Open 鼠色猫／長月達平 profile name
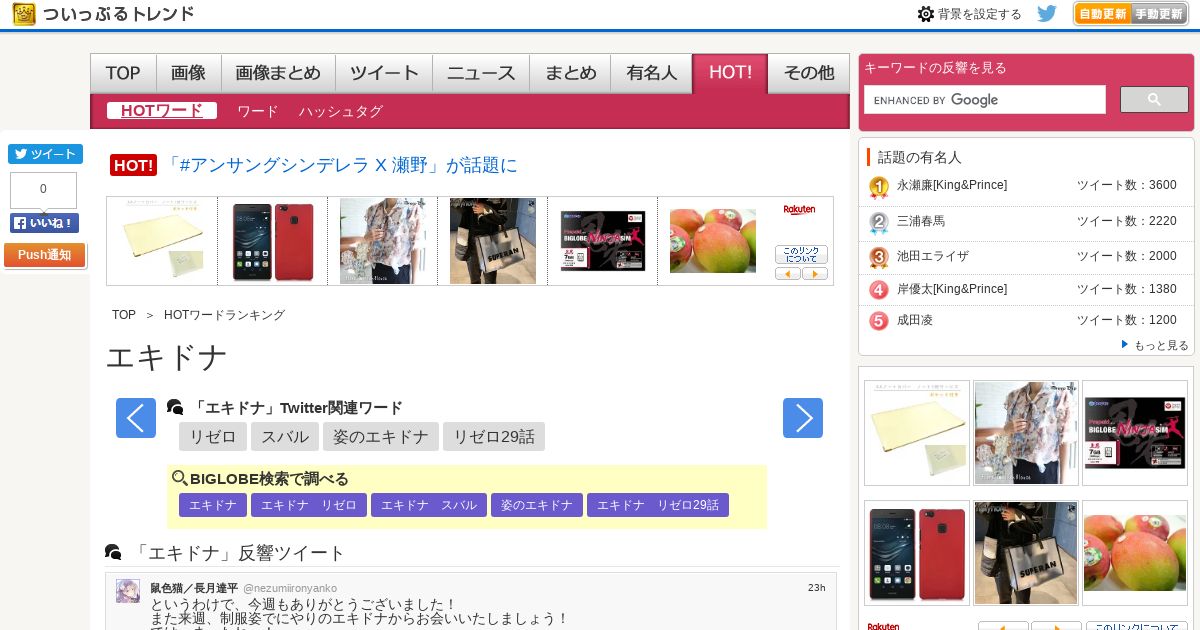1200x630 pixels. point(194,588)
